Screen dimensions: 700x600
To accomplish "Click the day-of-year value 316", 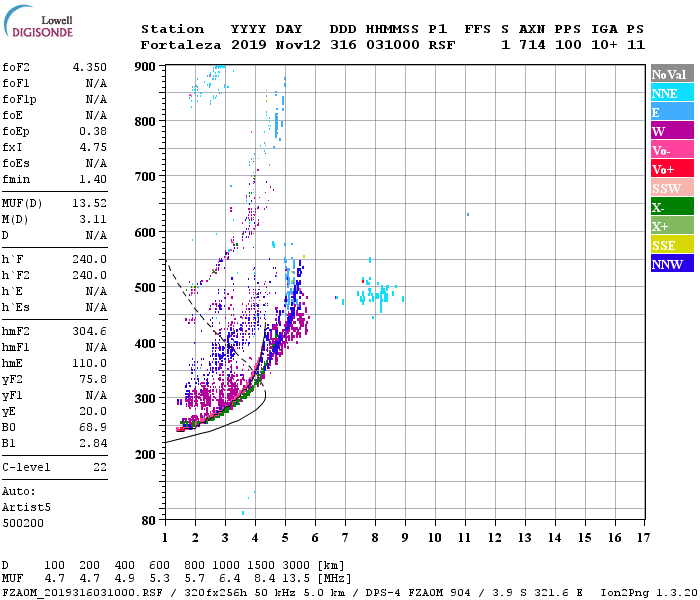I will 343,45.
